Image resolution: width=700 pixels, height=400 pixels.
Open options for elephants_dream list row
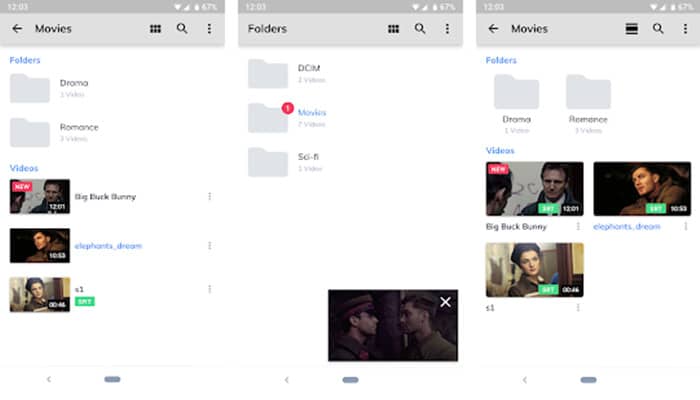coord(209,246)
